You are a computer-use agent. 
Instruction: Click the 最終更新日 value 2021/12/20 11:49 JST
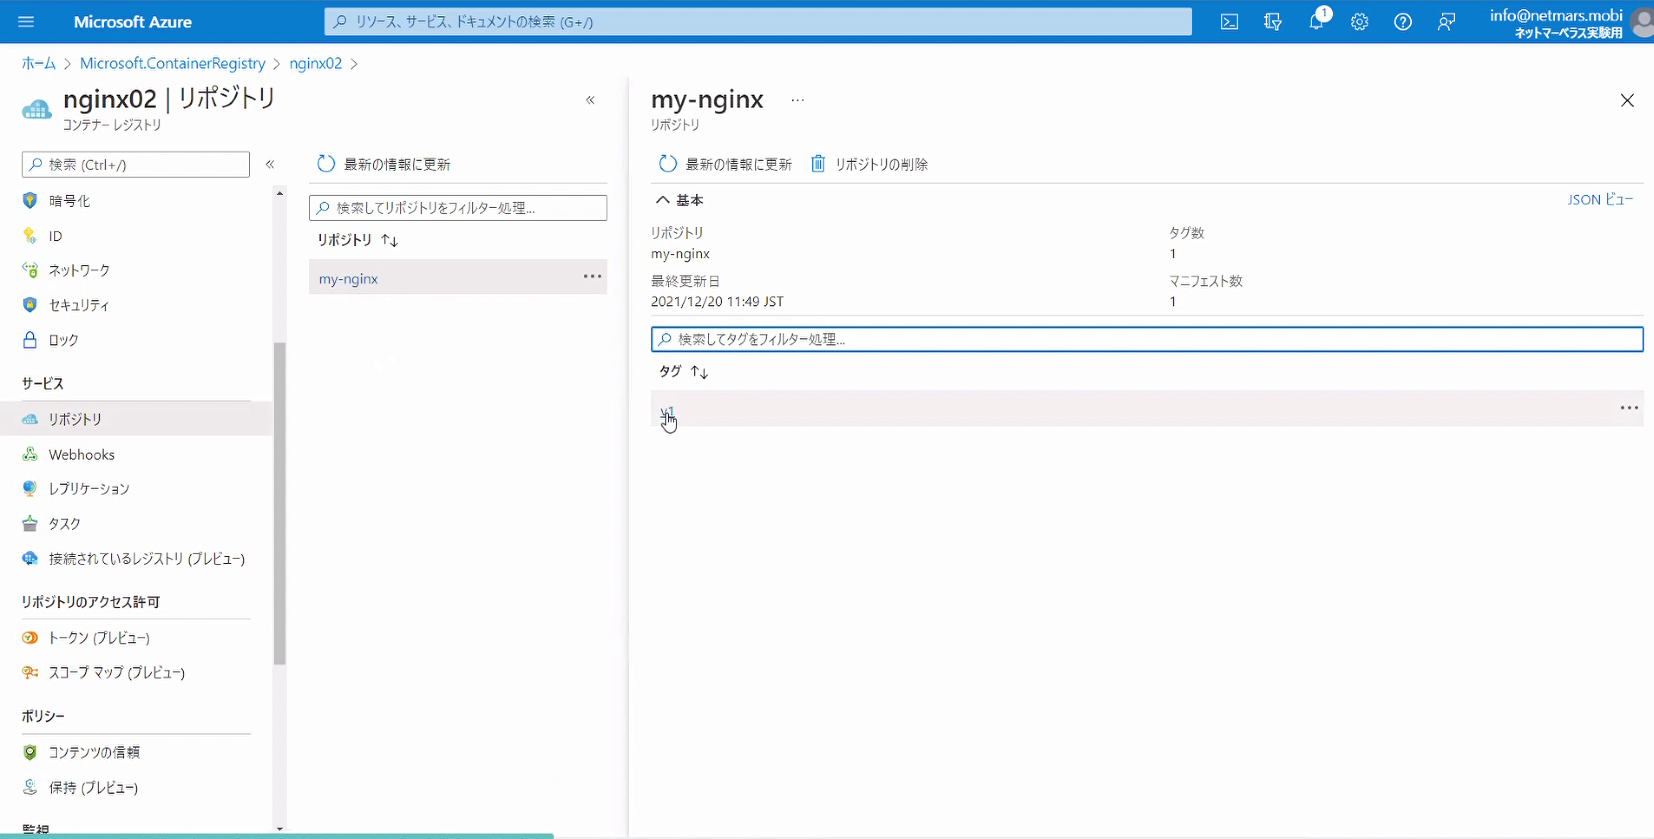tap(717, 302)
